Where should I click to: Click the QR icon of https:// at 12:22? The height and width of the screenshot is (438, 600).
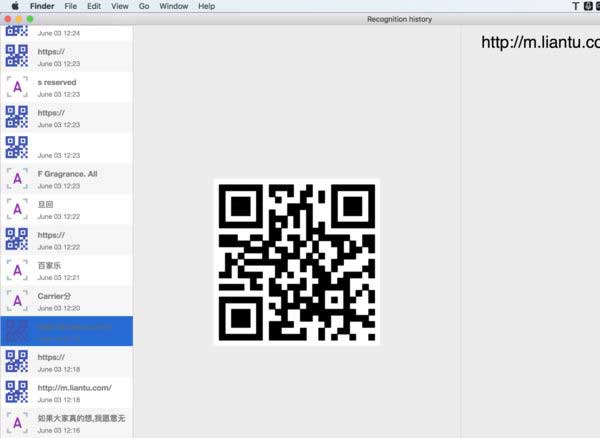tap(16, 239)
